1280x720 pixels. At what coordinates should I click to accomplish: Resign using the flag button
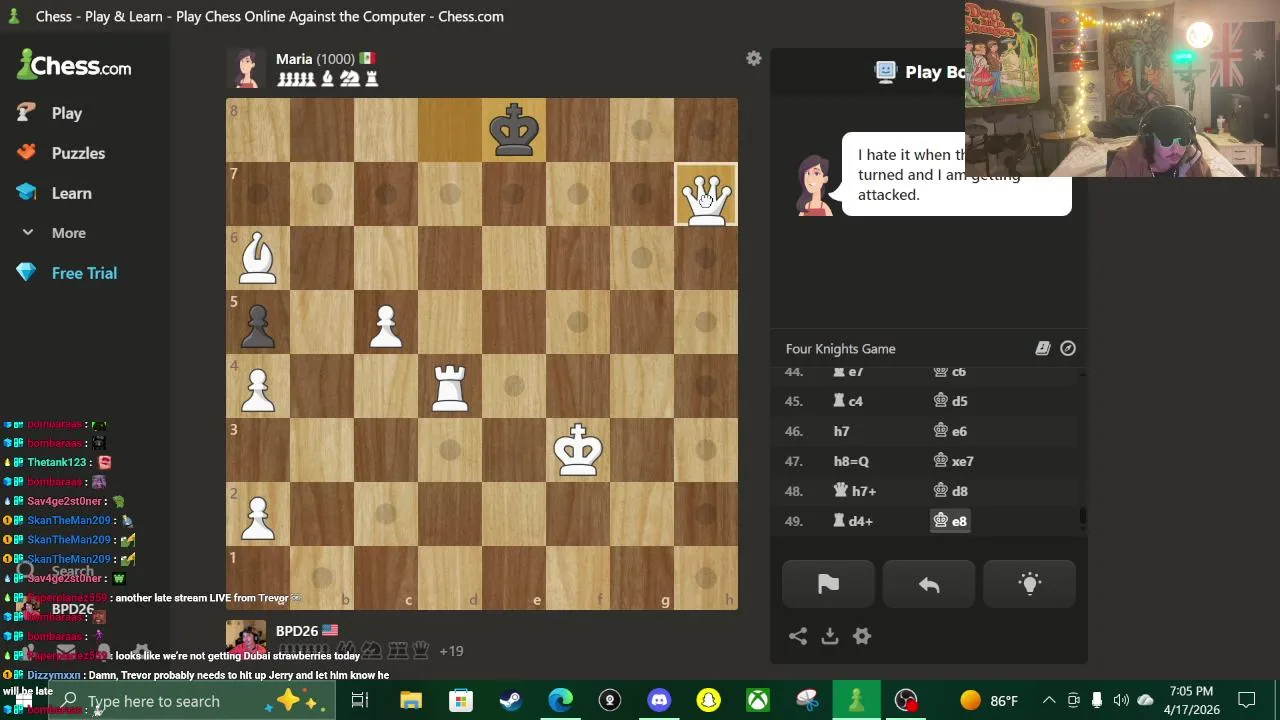coord(828,585)
